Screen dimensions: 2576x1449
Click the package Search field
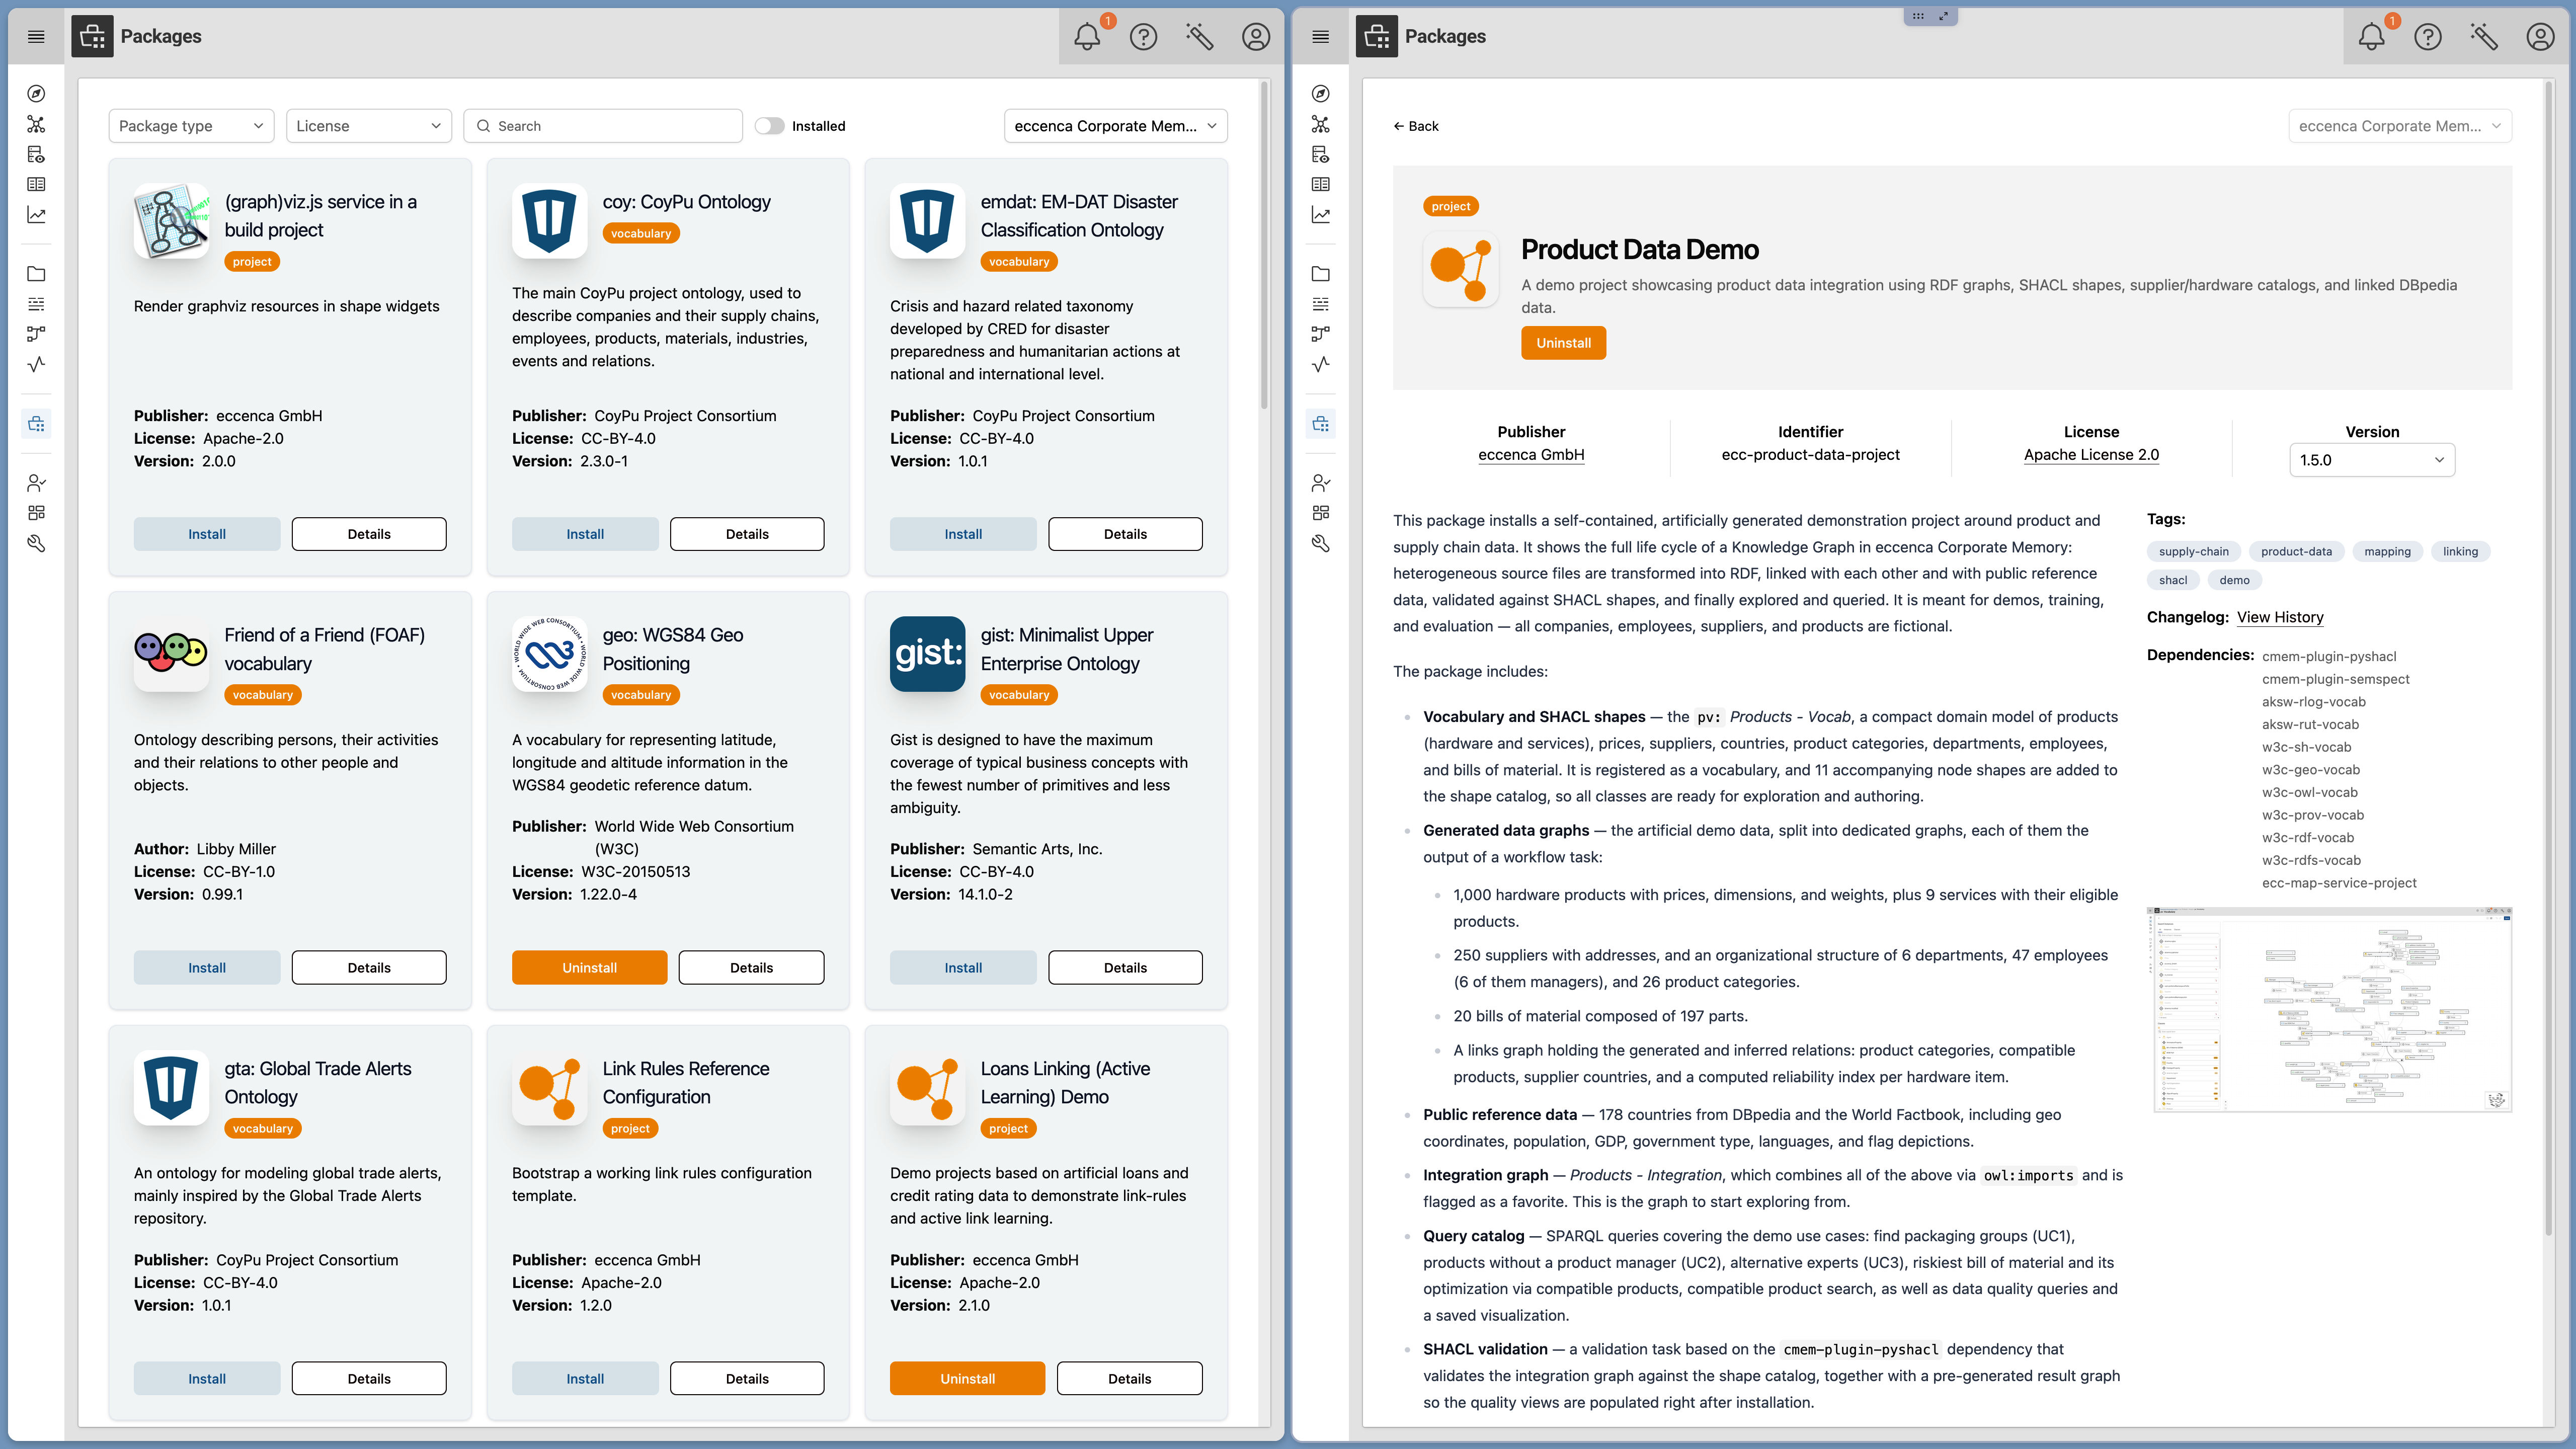tap(603, 126)
